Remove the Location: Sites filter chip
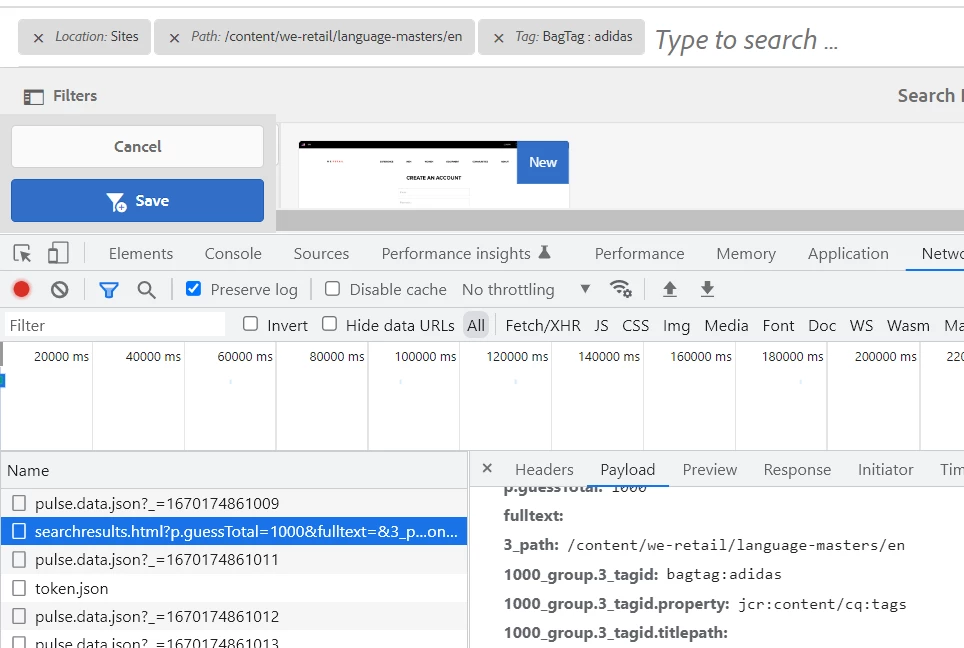Screen dimensions: 964x648 tap(38, 38)
